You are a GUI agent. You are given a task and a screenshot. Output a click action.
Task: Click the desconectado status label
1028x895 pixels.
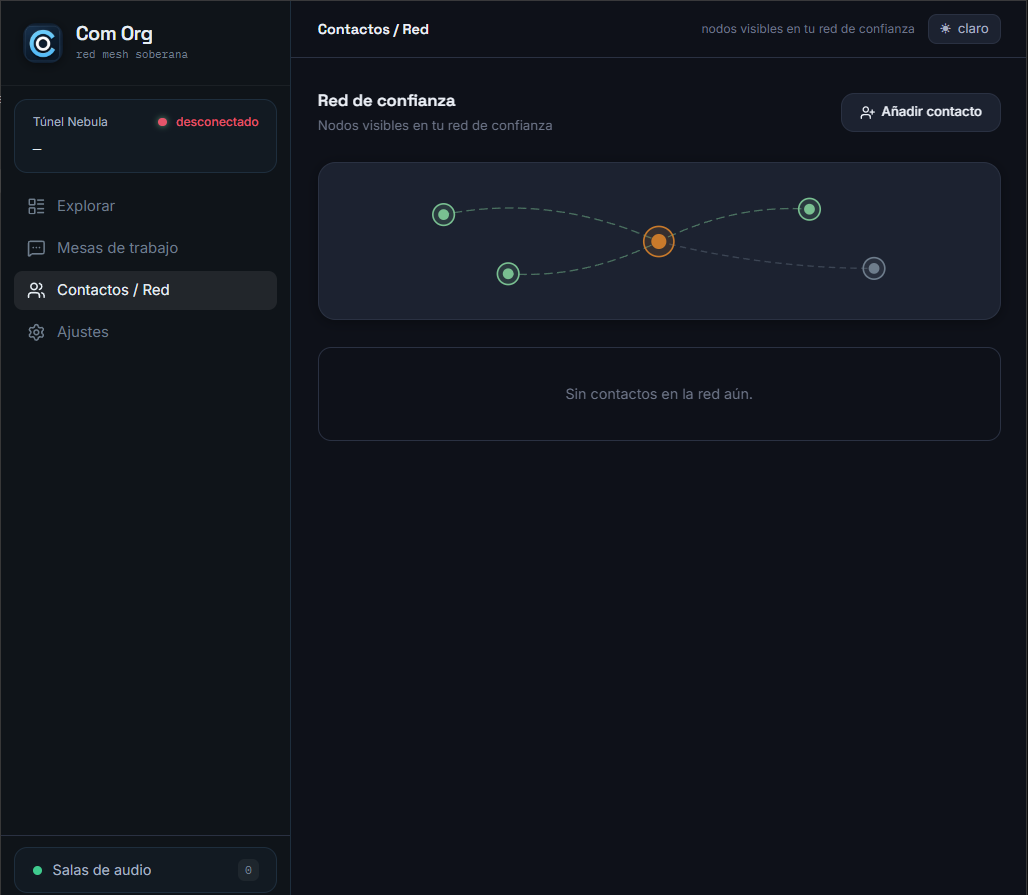pos(217,122)
